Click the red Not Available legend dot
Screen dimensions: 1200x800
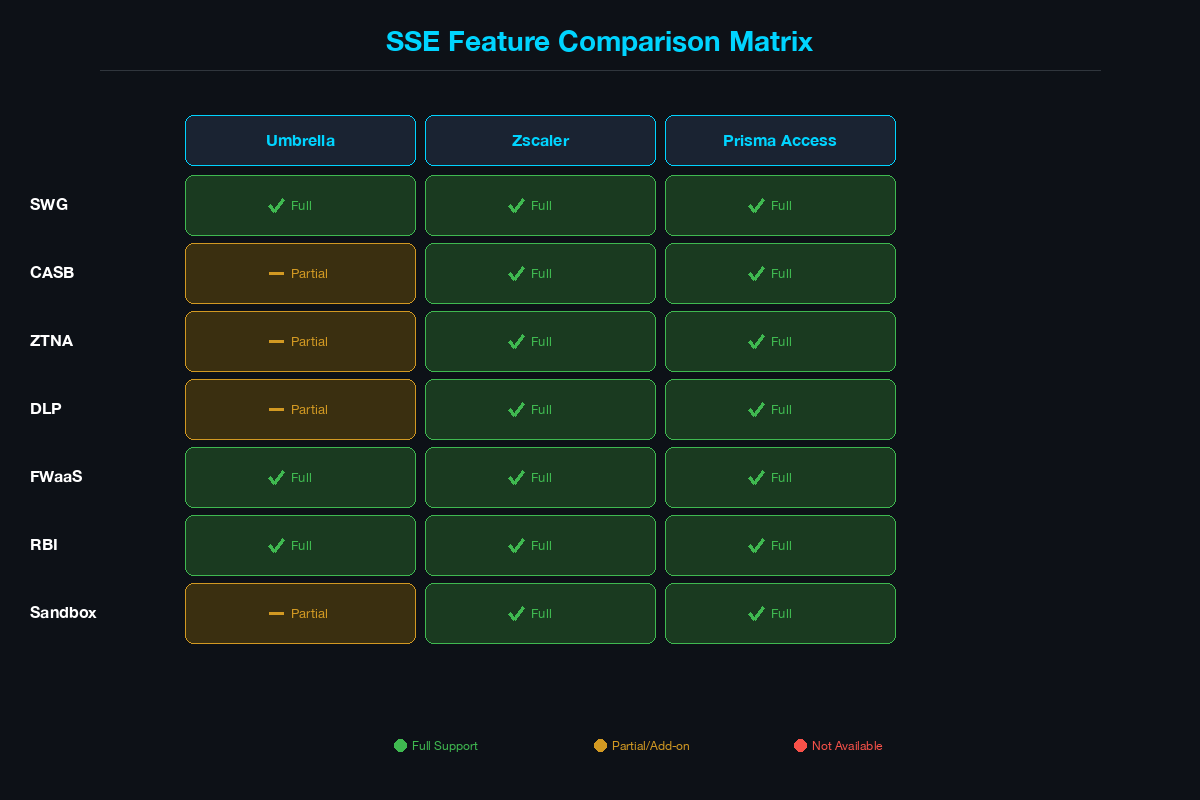coord(800,745)
